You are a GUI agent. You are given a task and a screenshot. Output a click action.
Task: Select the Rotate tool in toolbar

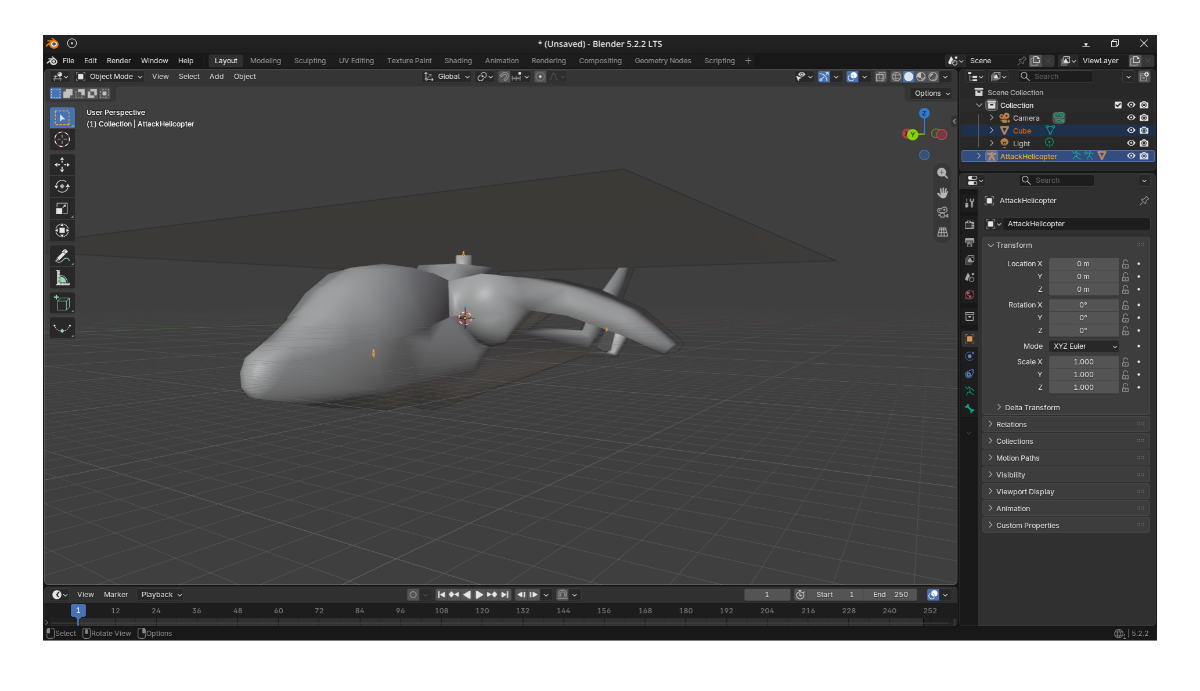[62, 186]
